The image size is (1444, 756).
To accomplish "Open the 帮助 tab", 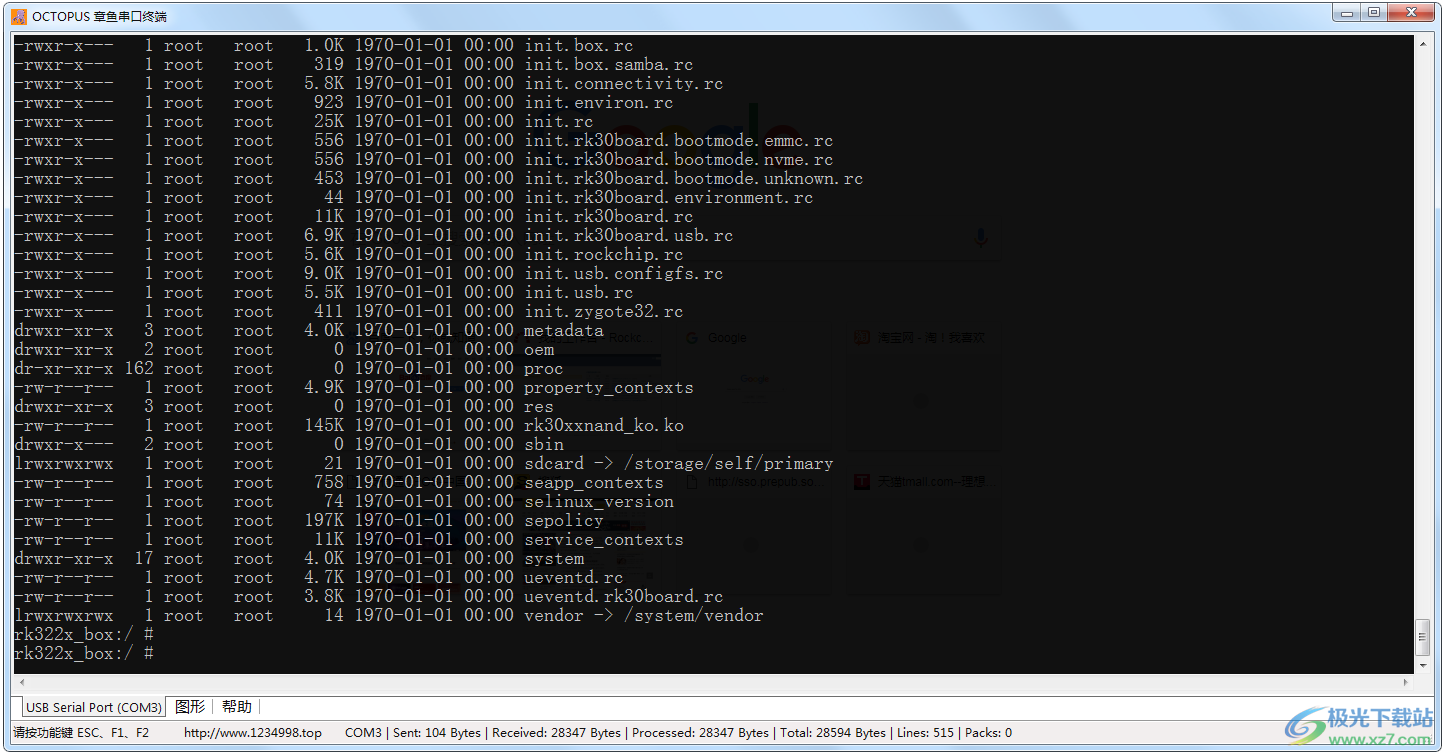I will (x=237, y=706).
